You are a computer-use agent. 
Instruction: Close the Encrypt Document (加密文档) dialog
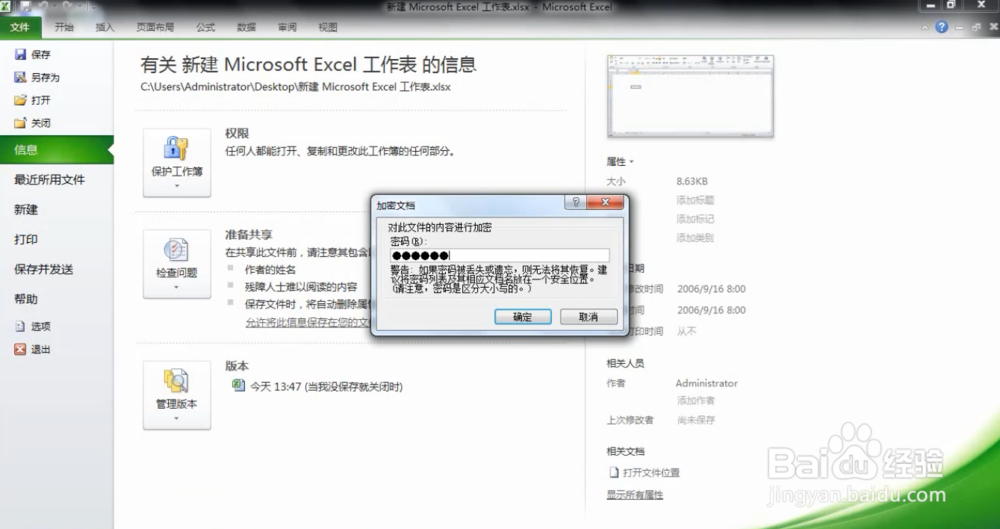point(605,202)
